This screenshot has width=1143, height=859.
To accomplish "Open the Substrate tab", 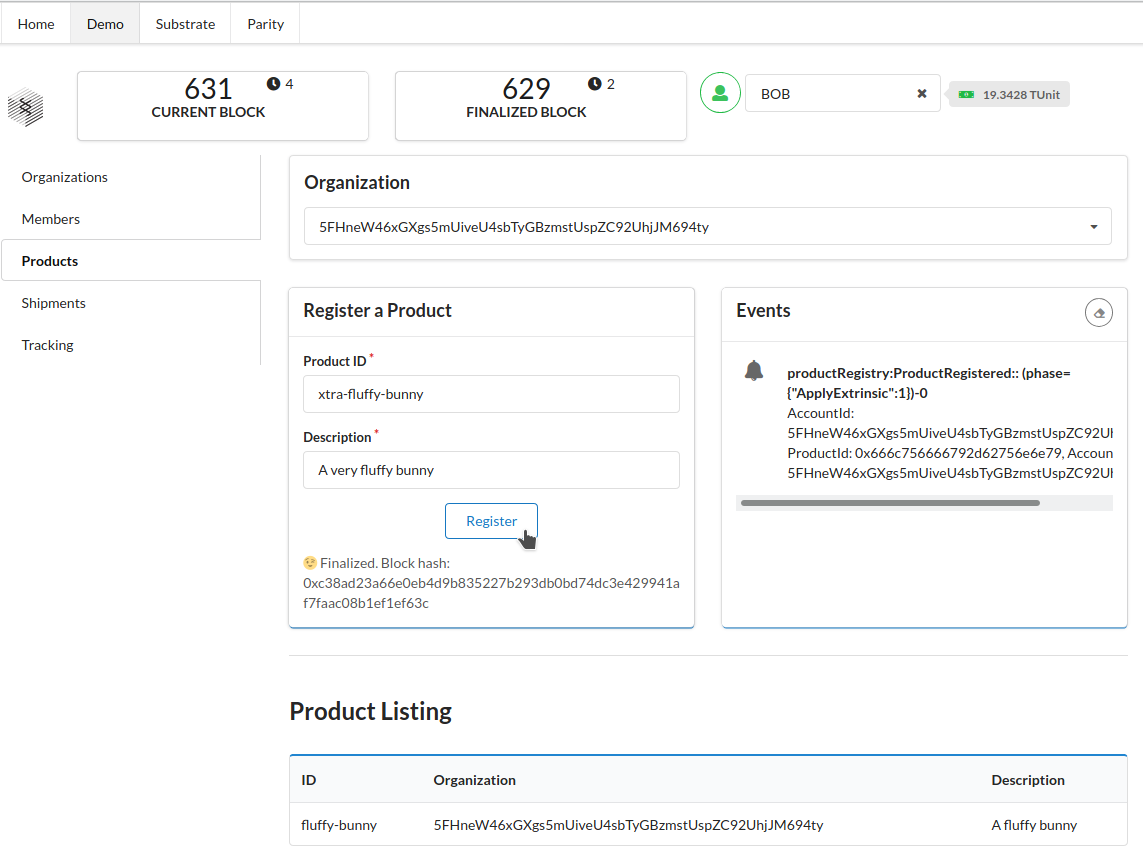I will pyautogui.click(x=185, y=23).
